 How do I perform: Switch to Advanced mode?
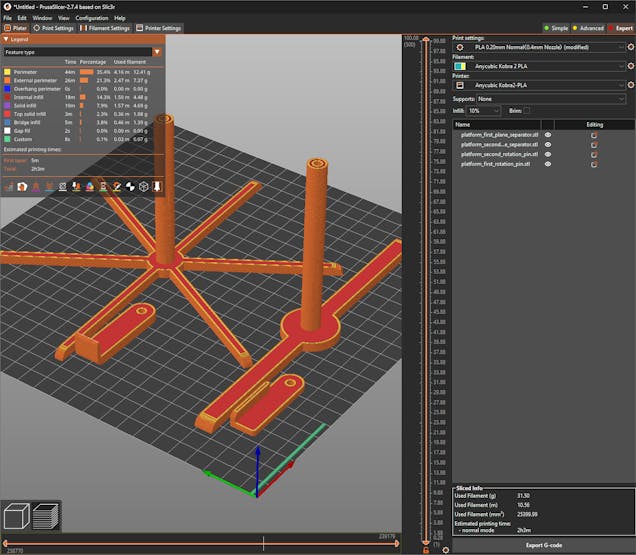(x=588, y=28)
